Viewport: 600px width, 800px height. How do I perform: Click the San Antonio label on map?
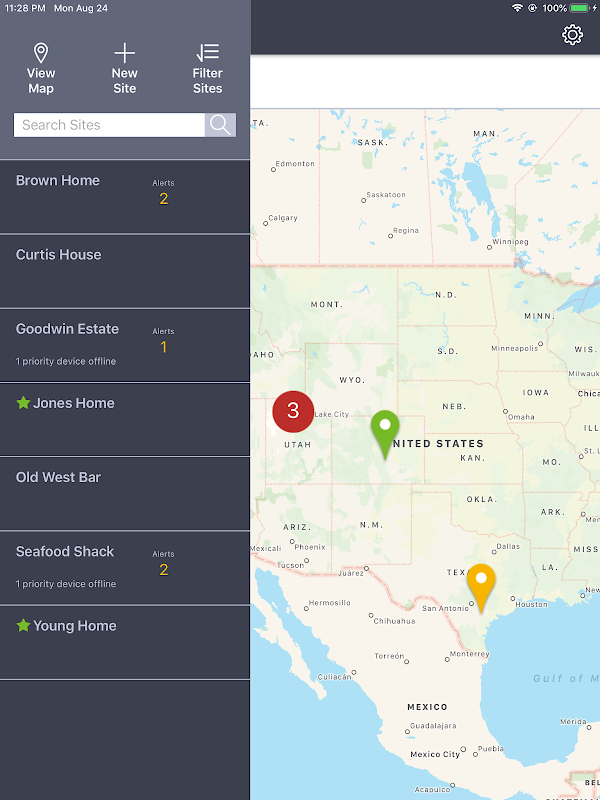click(445, 608)
